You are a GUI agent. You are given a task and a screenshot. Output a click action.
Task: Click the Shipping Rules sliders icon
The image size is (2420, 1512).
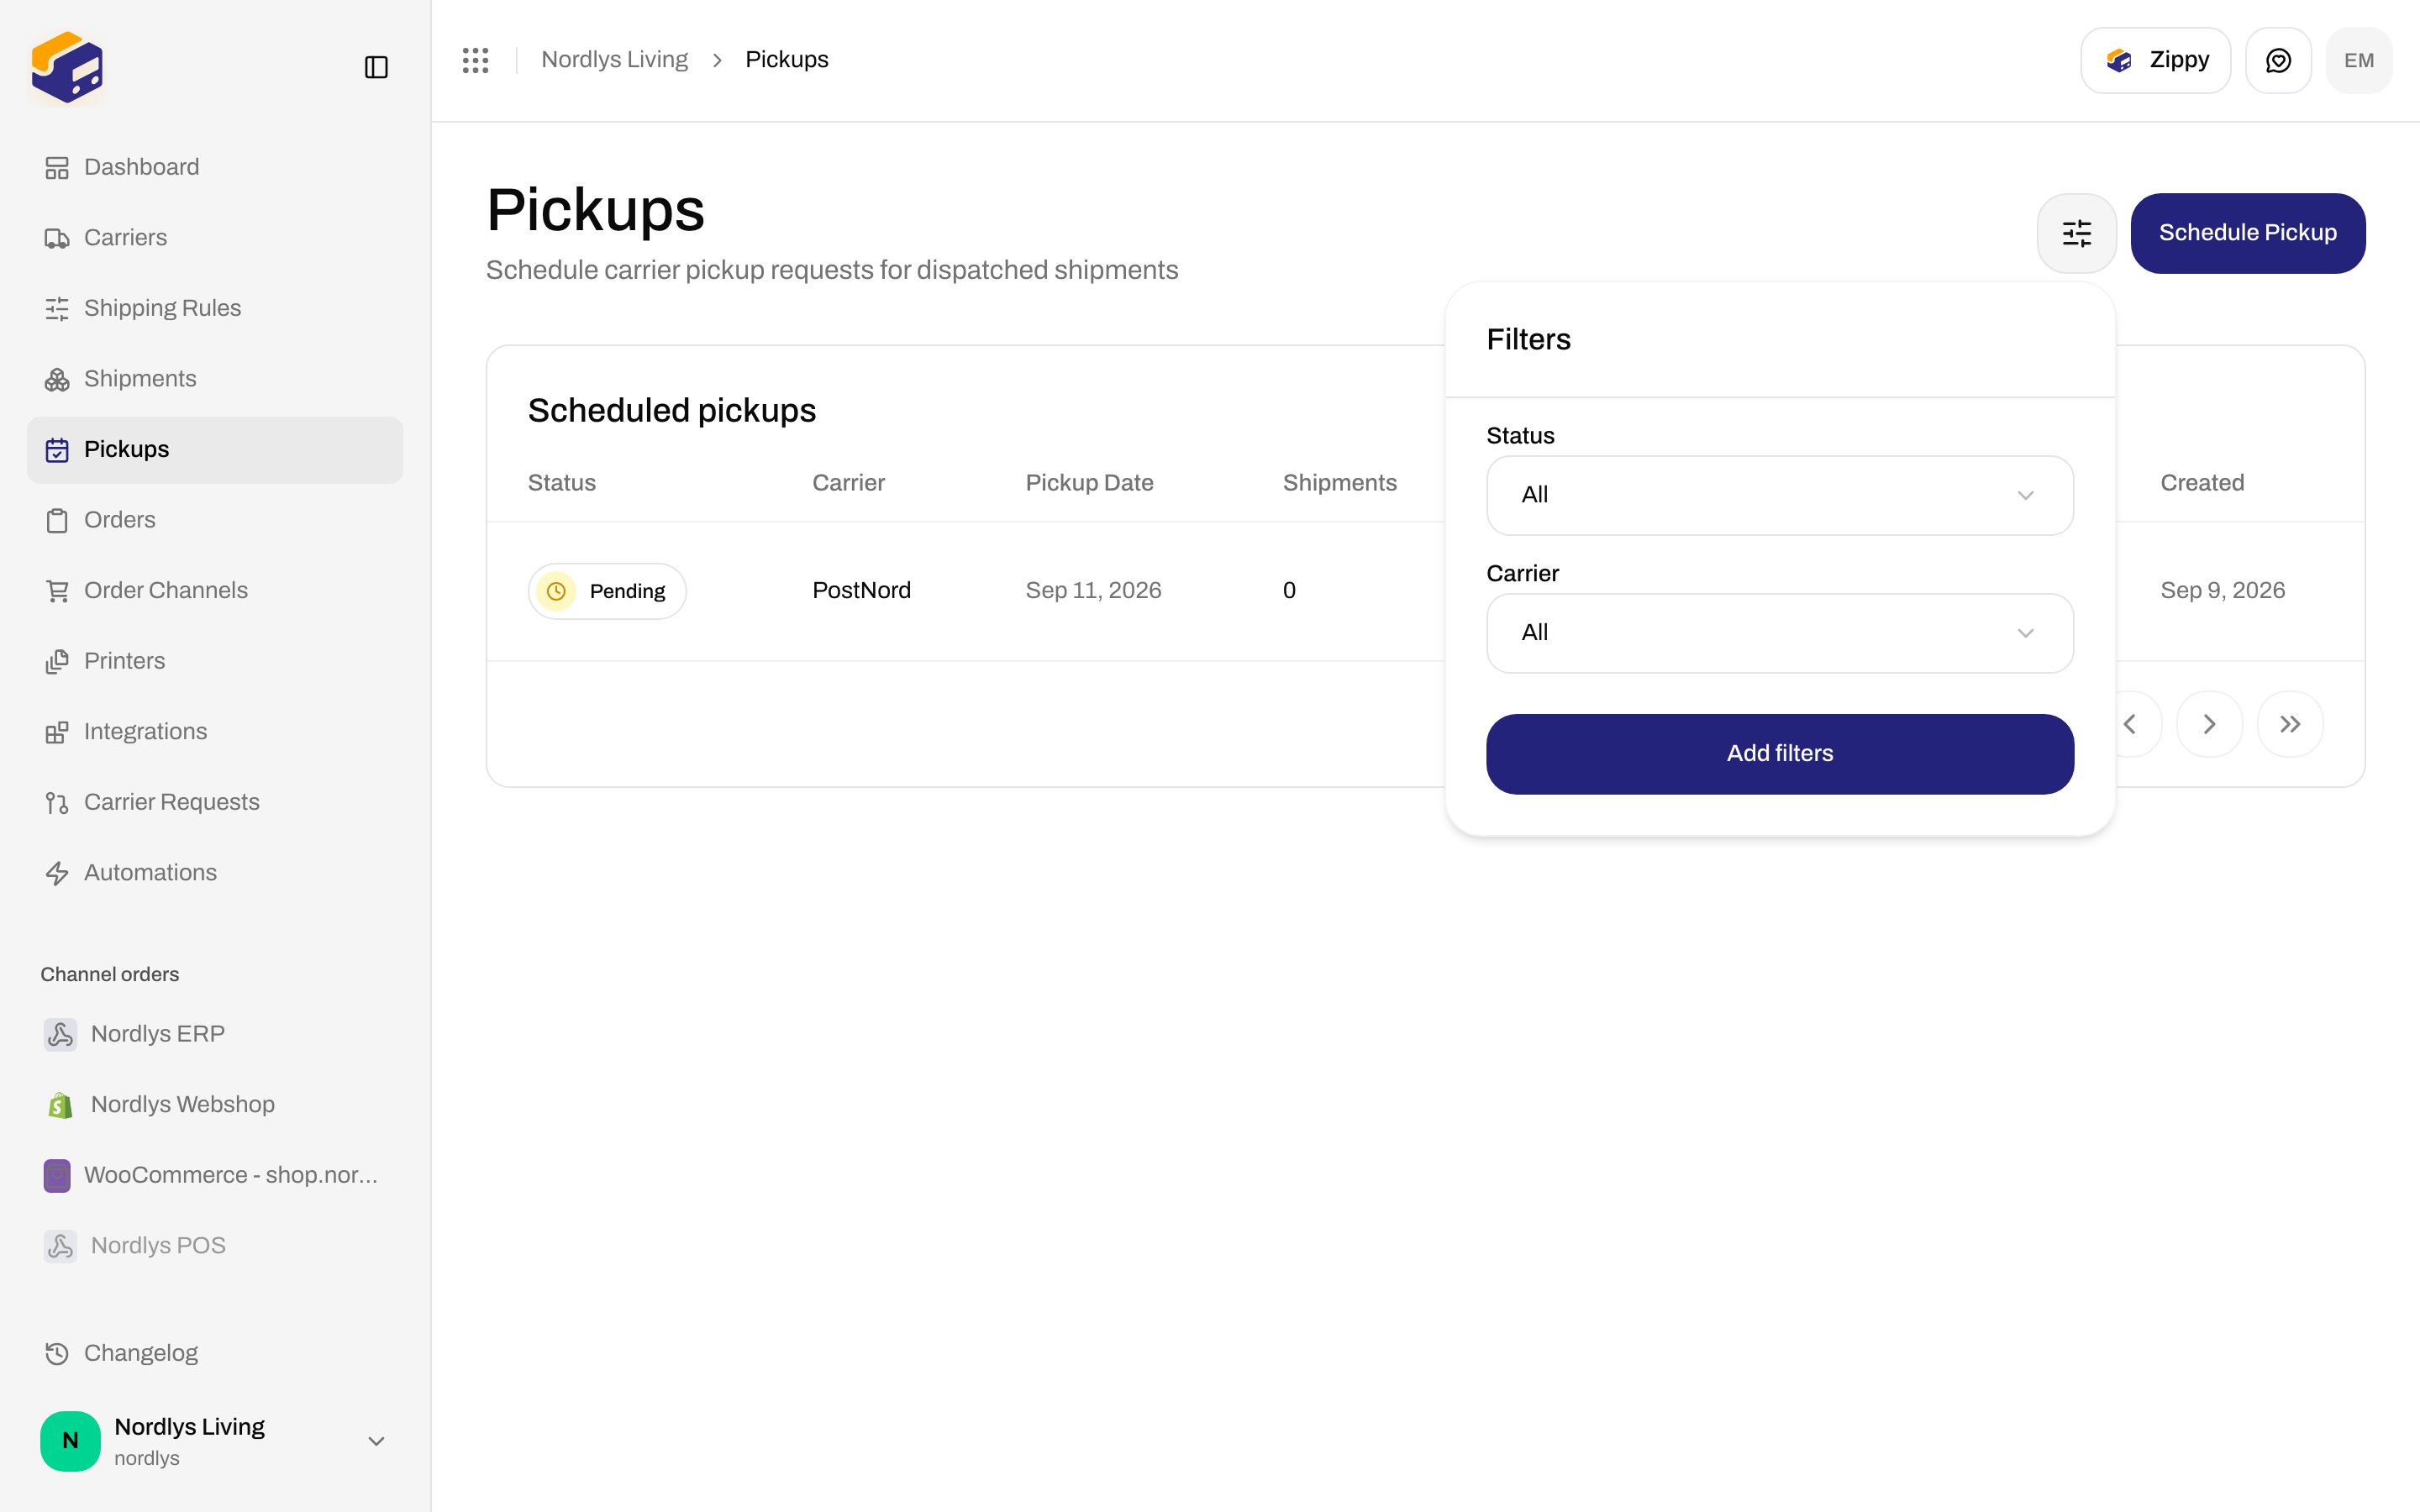pyautogui.click(x=57, y=309)
